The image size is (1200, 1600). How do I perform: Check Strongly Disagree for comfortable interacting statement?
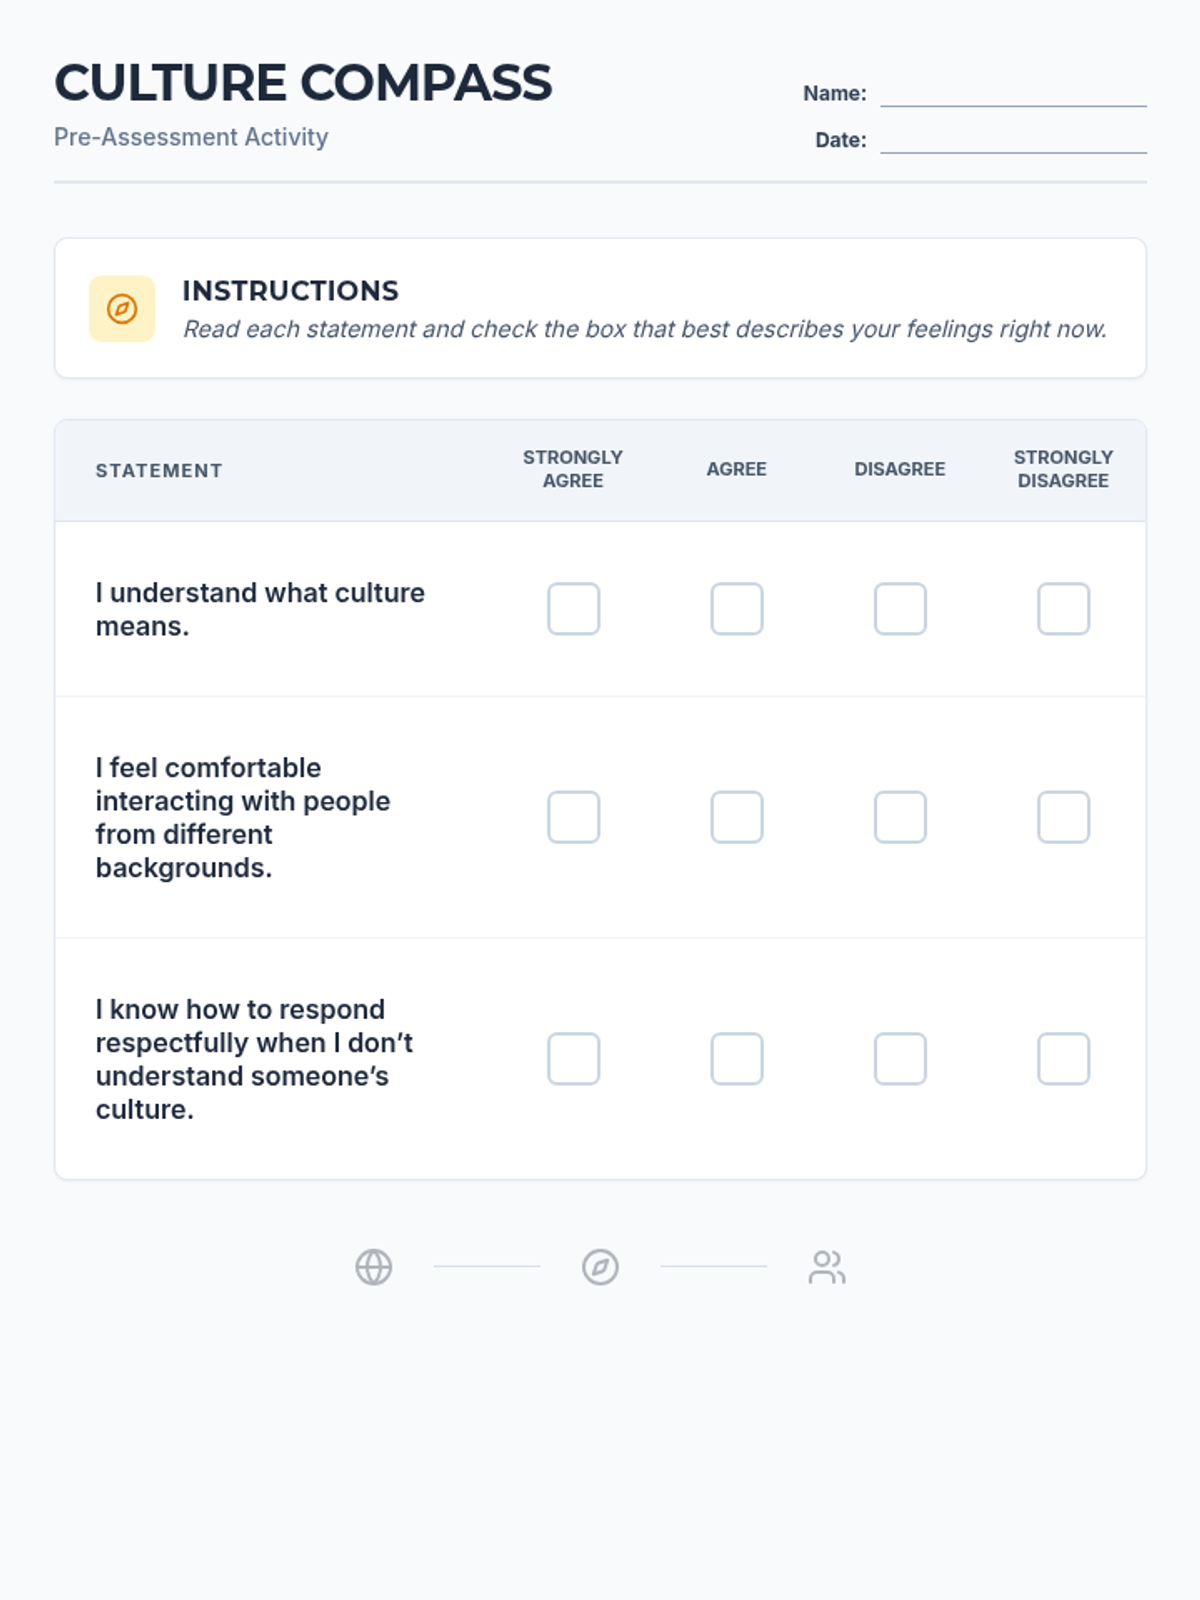click(1063, 817)
